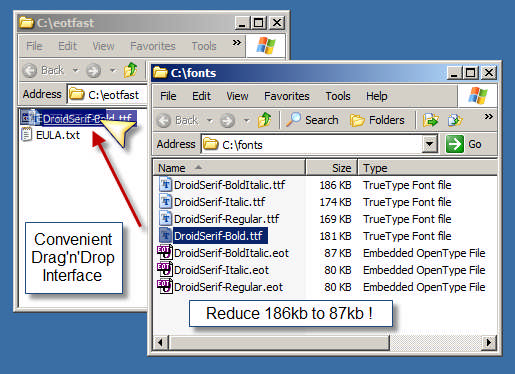Open Favorites menu in fonts window
515x374 pixels.
pyautogui.click(x=287, y=96)
